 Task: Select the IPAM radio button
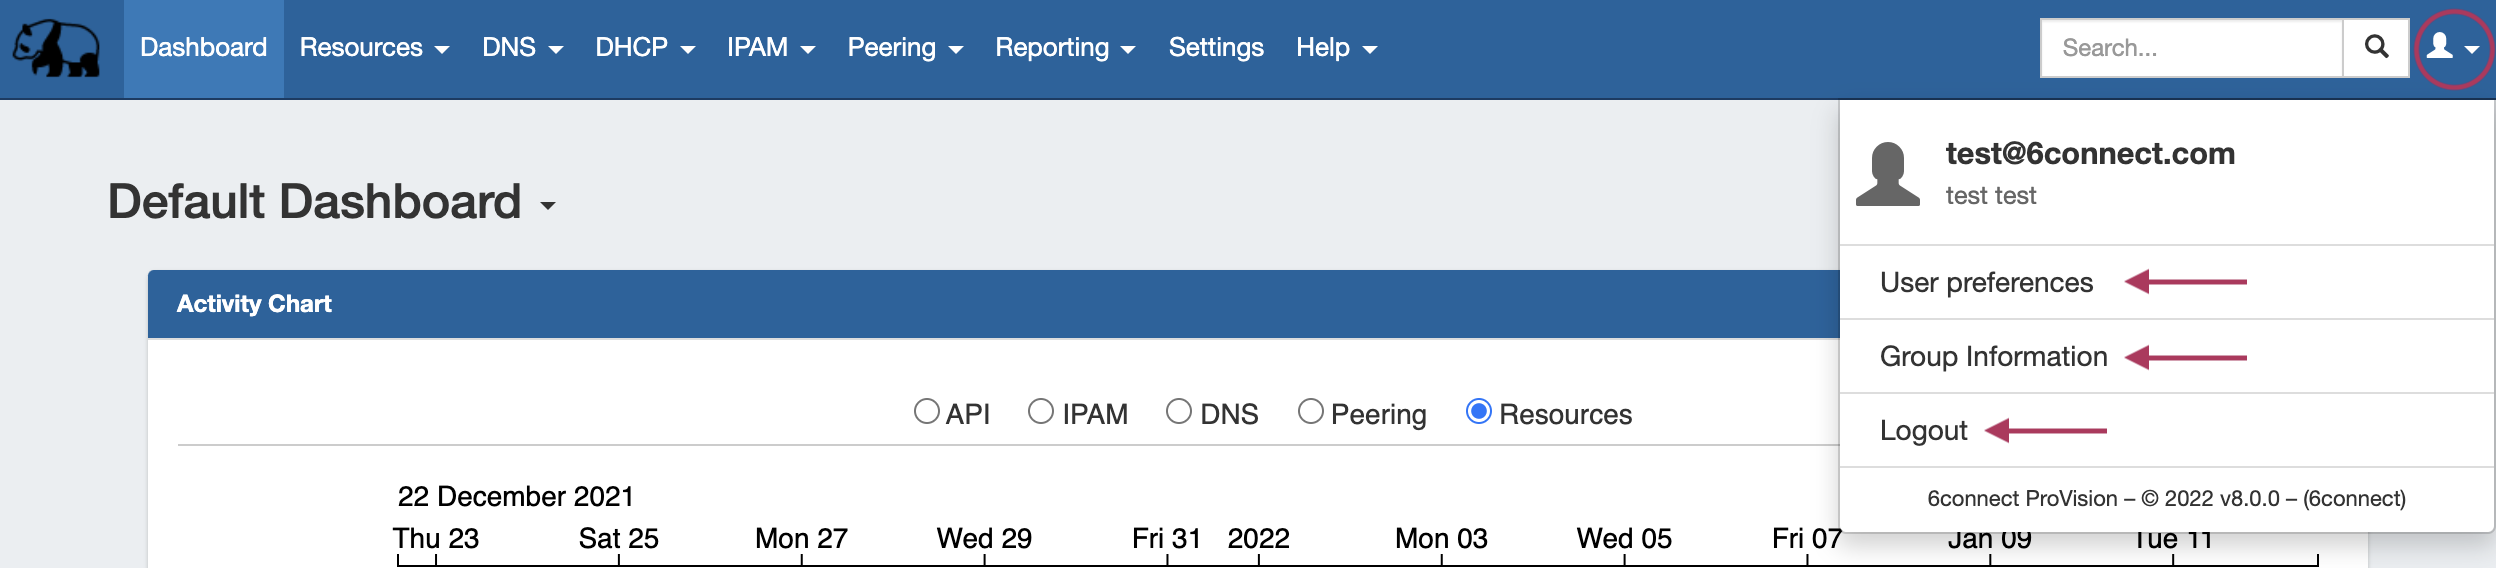1041,412
